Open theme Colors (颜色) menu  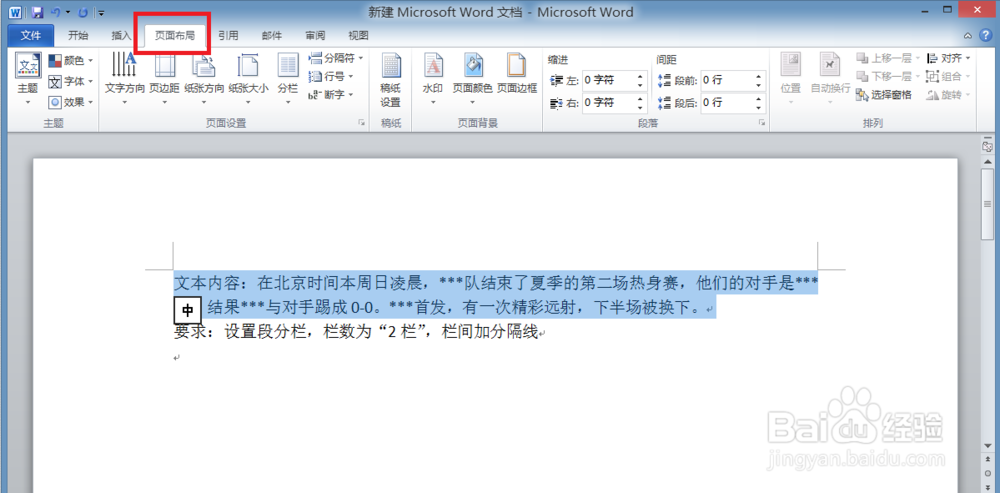click(71, 61)
